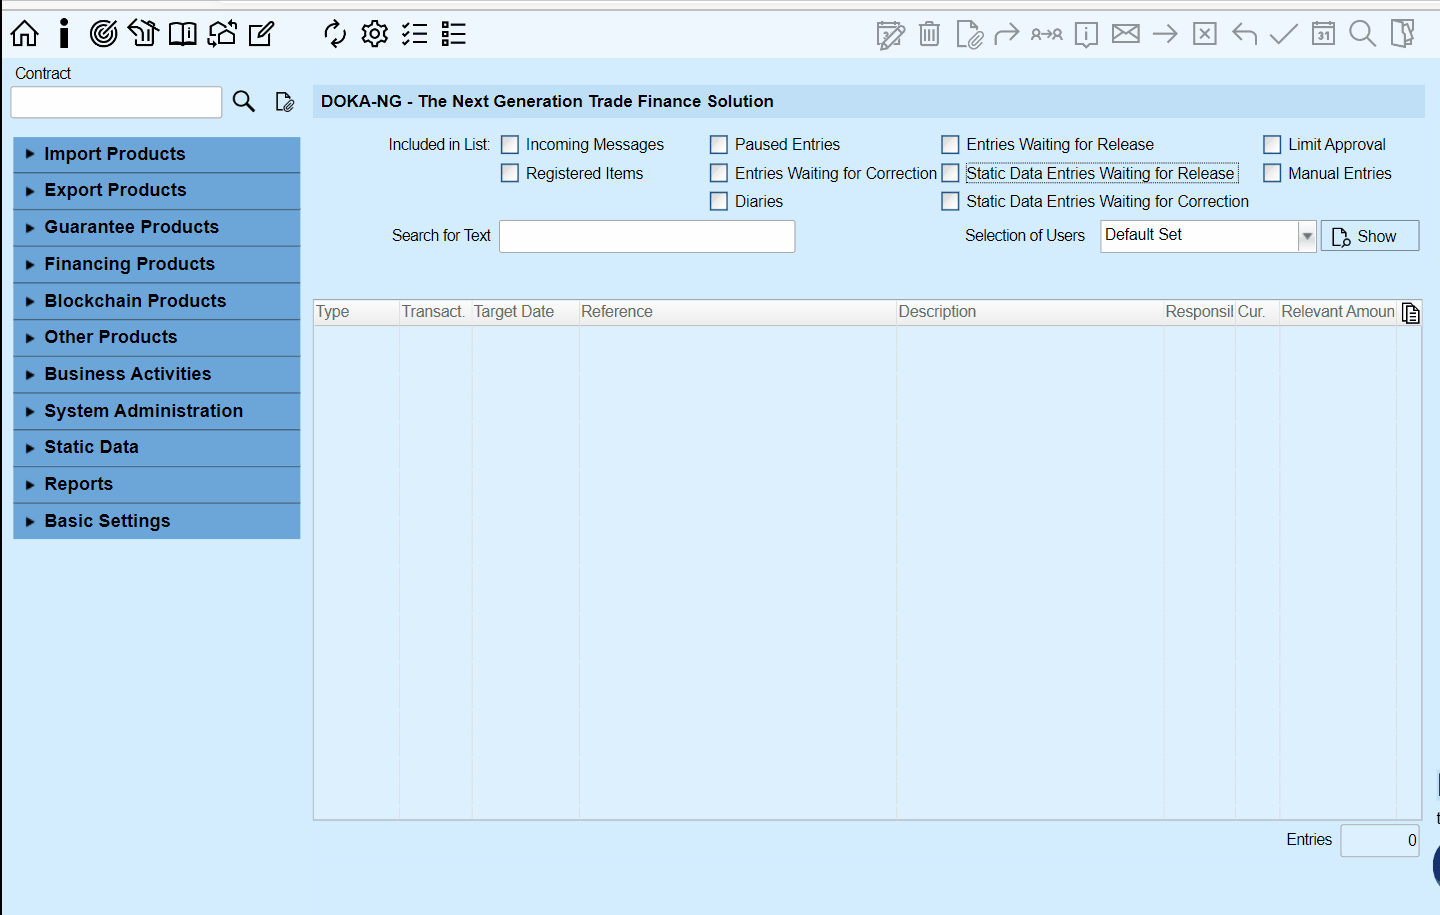Click the document with paperclip toolbar icon
The height and width of the screenshot is (915, 1440).
pos(969,35)
